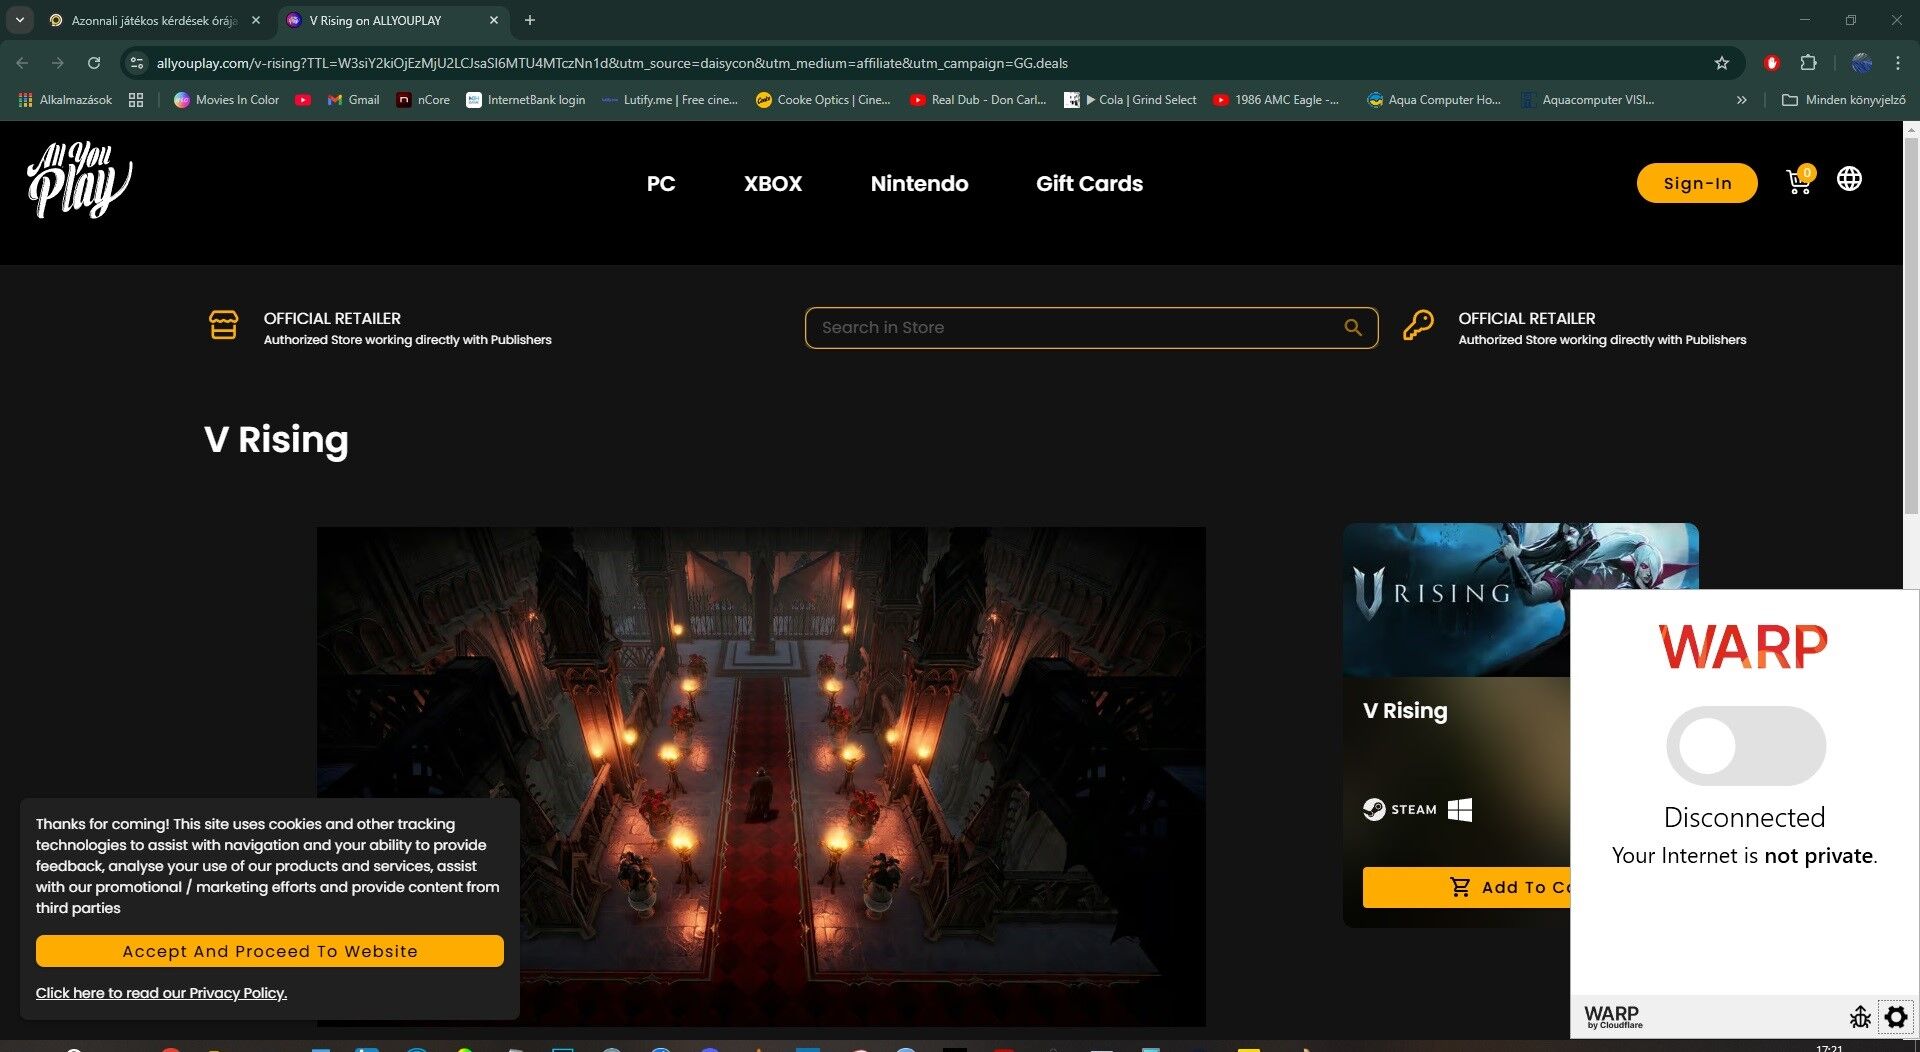Click the tab groups grid icon
The height and width of the screenshot is (1052, 1920).
[x=136, y=100]
